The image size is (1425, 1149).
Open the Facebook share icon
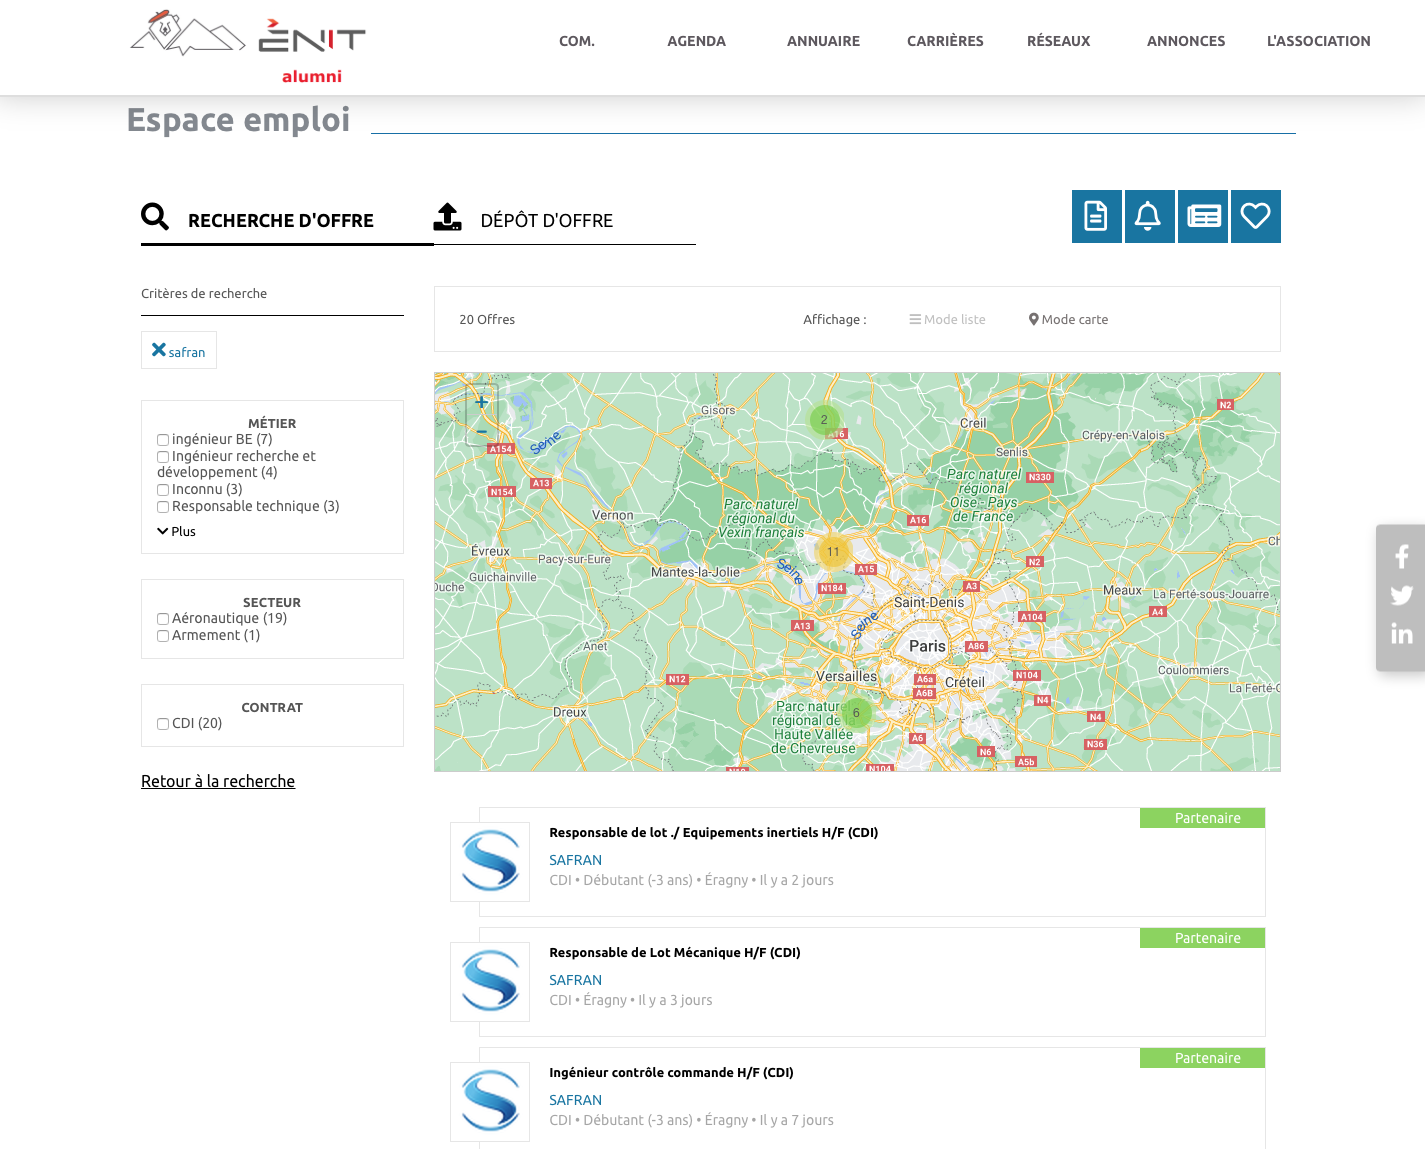(x=1402, y=556)
